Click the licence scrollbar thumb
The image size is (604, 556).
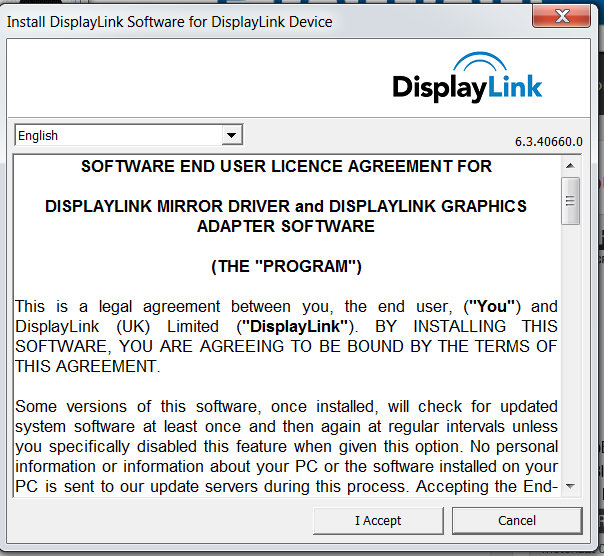click(570, 201)
